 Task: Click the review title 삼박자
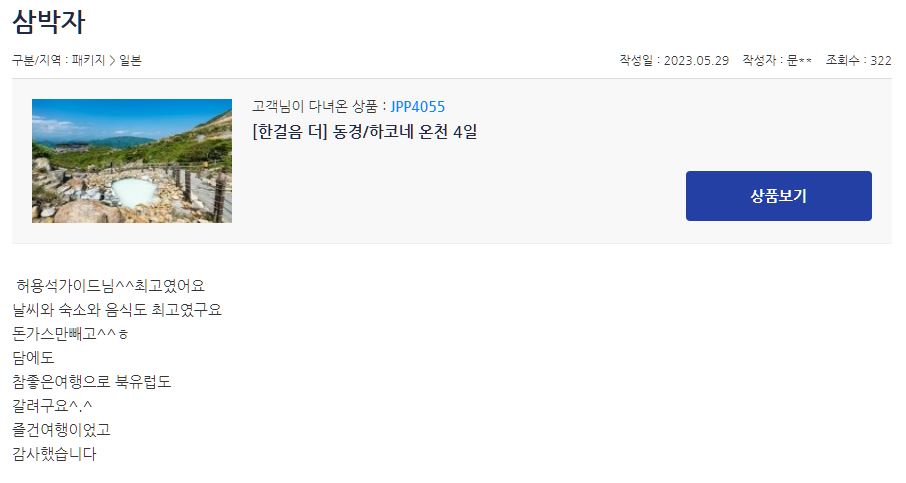[49, 23]
